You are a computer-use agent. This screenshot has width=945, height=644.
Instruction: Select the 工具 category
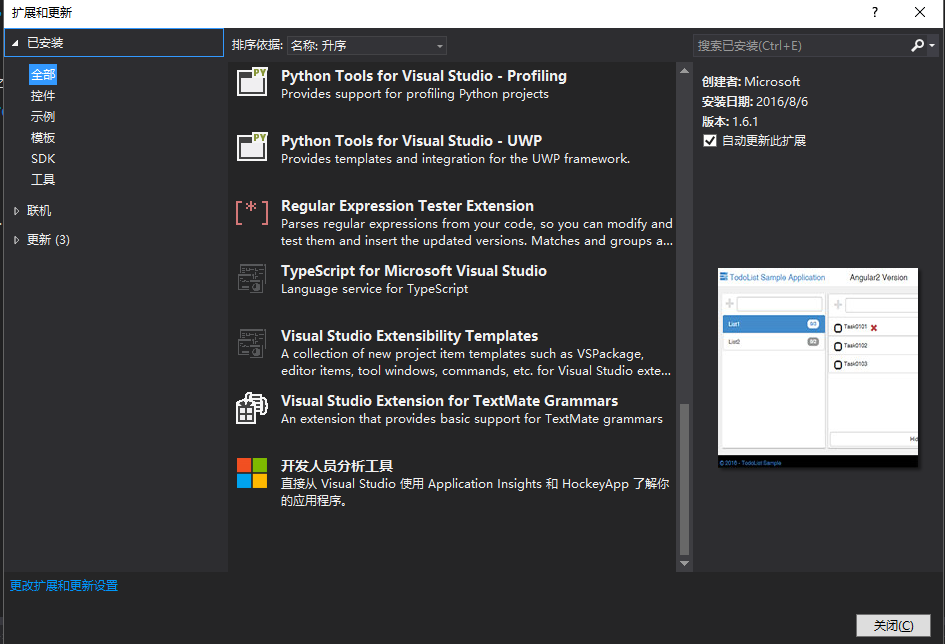(43, 180)
